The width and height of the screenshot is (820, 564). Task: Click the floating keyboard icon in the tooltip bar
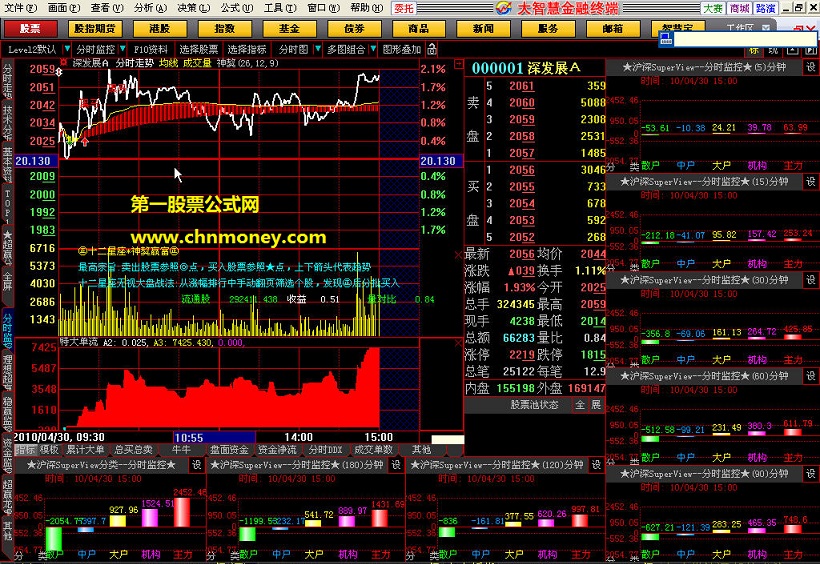(666, 39)
